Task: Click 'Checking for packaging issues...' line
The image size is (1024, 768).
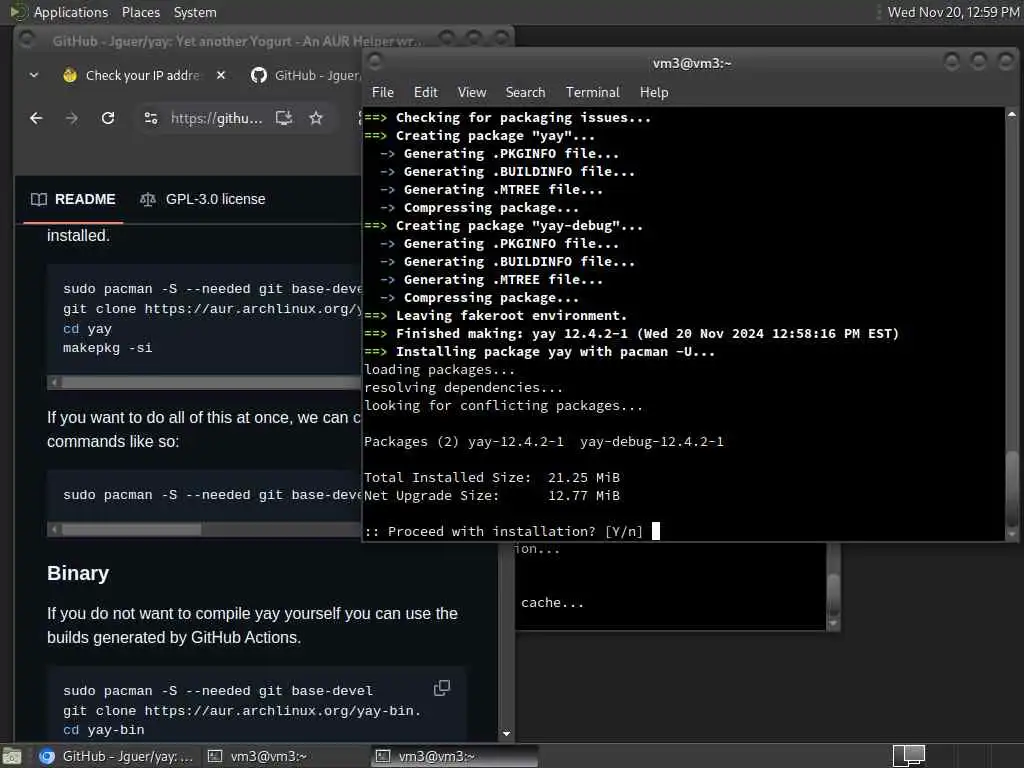Action: tap(507, 118)
